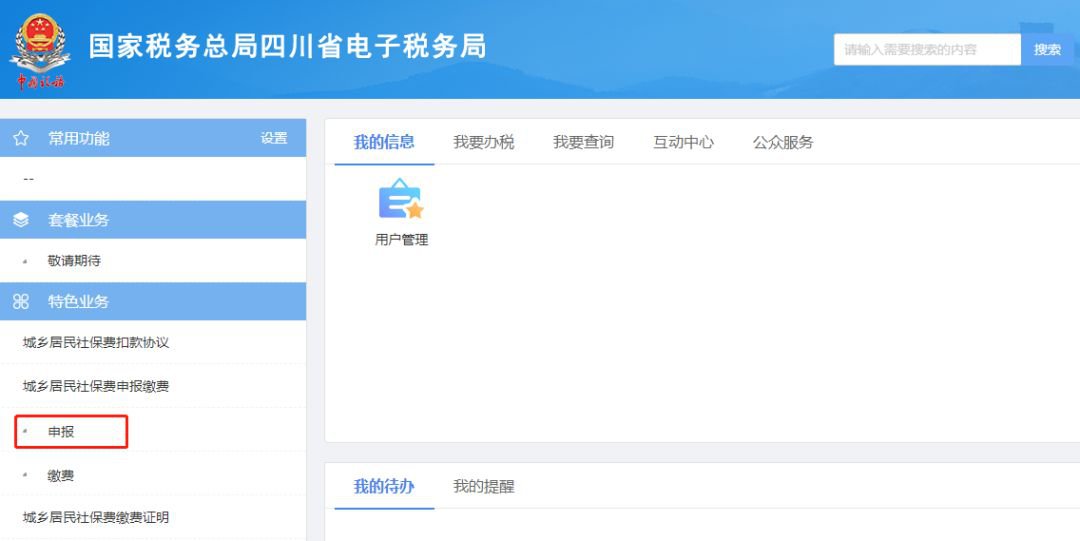Open 城乡居民社保费缴费证明 link

(x=96, y=518)
